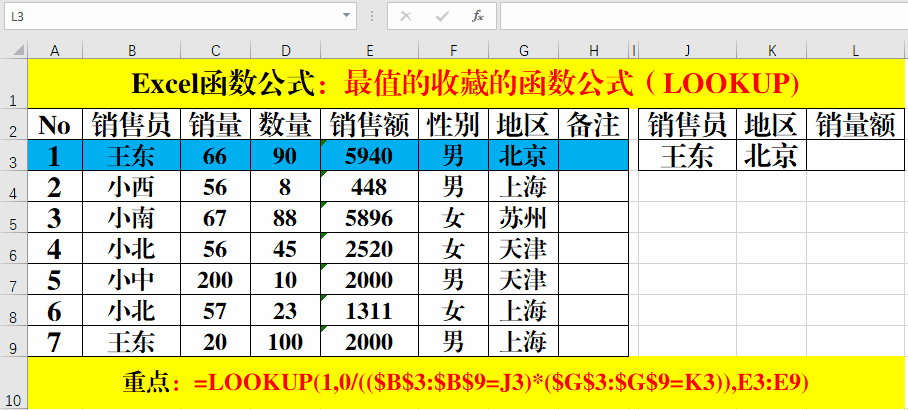Select column C header
Viewport: 908px width, 410px height.
(215, 51)
